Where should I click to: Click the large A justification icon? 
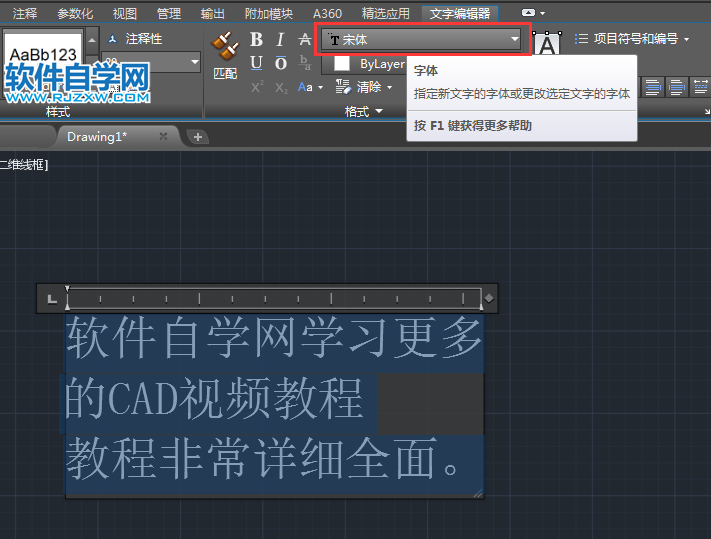(547, 44)
